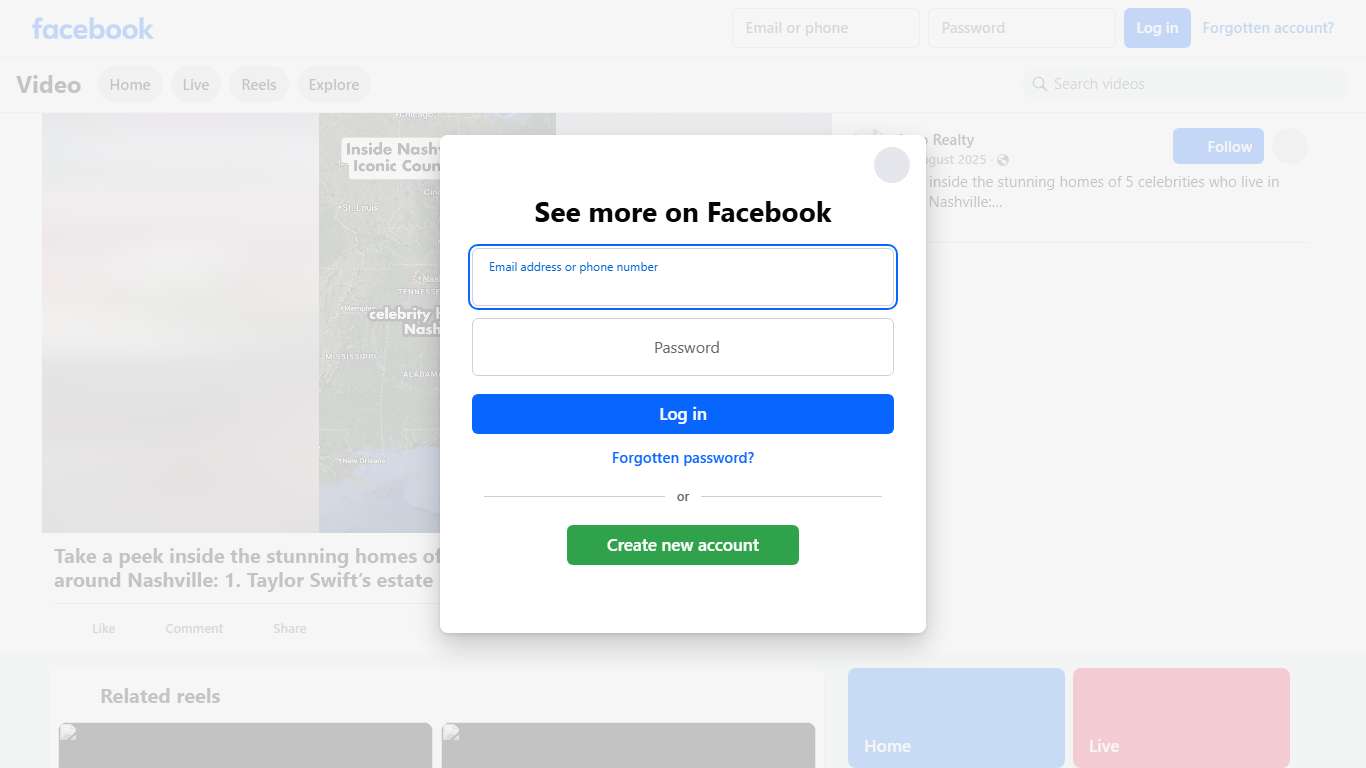
Task: Open the Forgotten password? link
Action: (683, 458)
